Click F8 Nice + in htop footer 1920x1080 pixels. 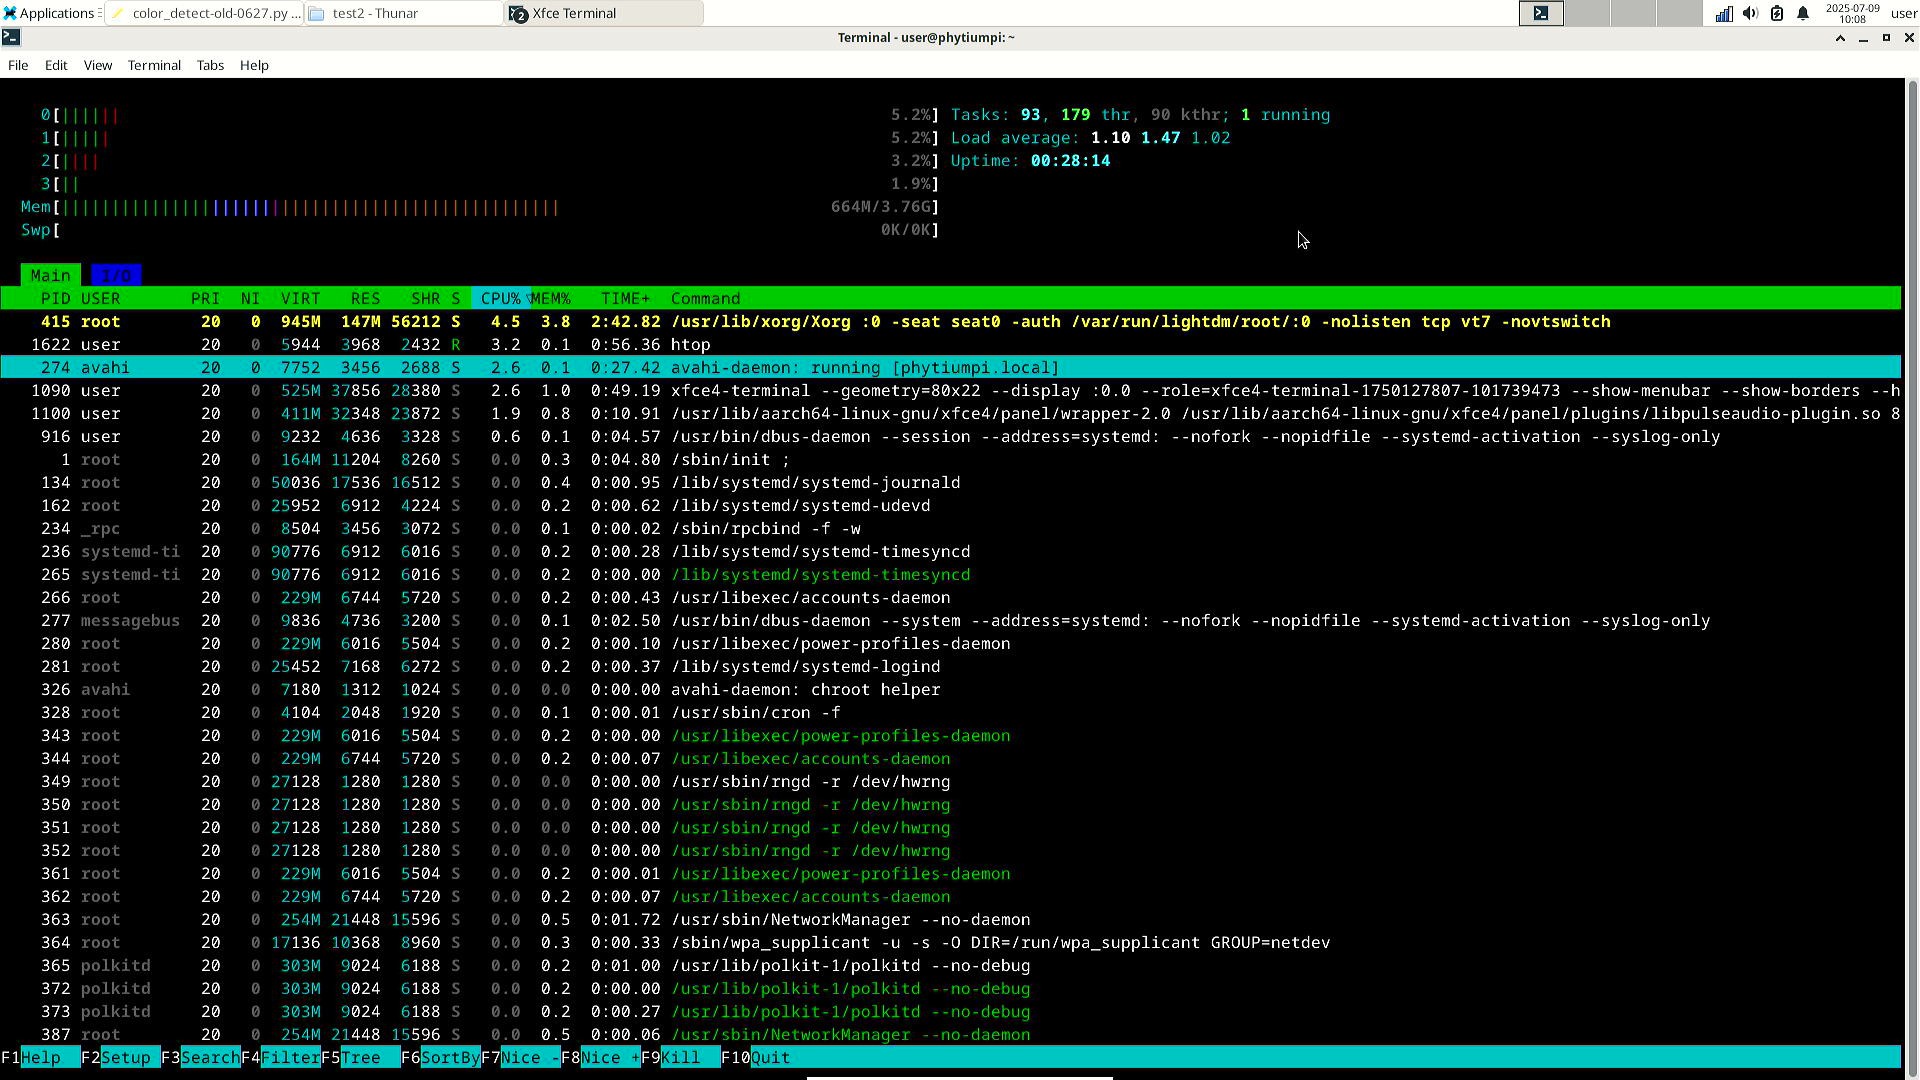click(600, 1058)
